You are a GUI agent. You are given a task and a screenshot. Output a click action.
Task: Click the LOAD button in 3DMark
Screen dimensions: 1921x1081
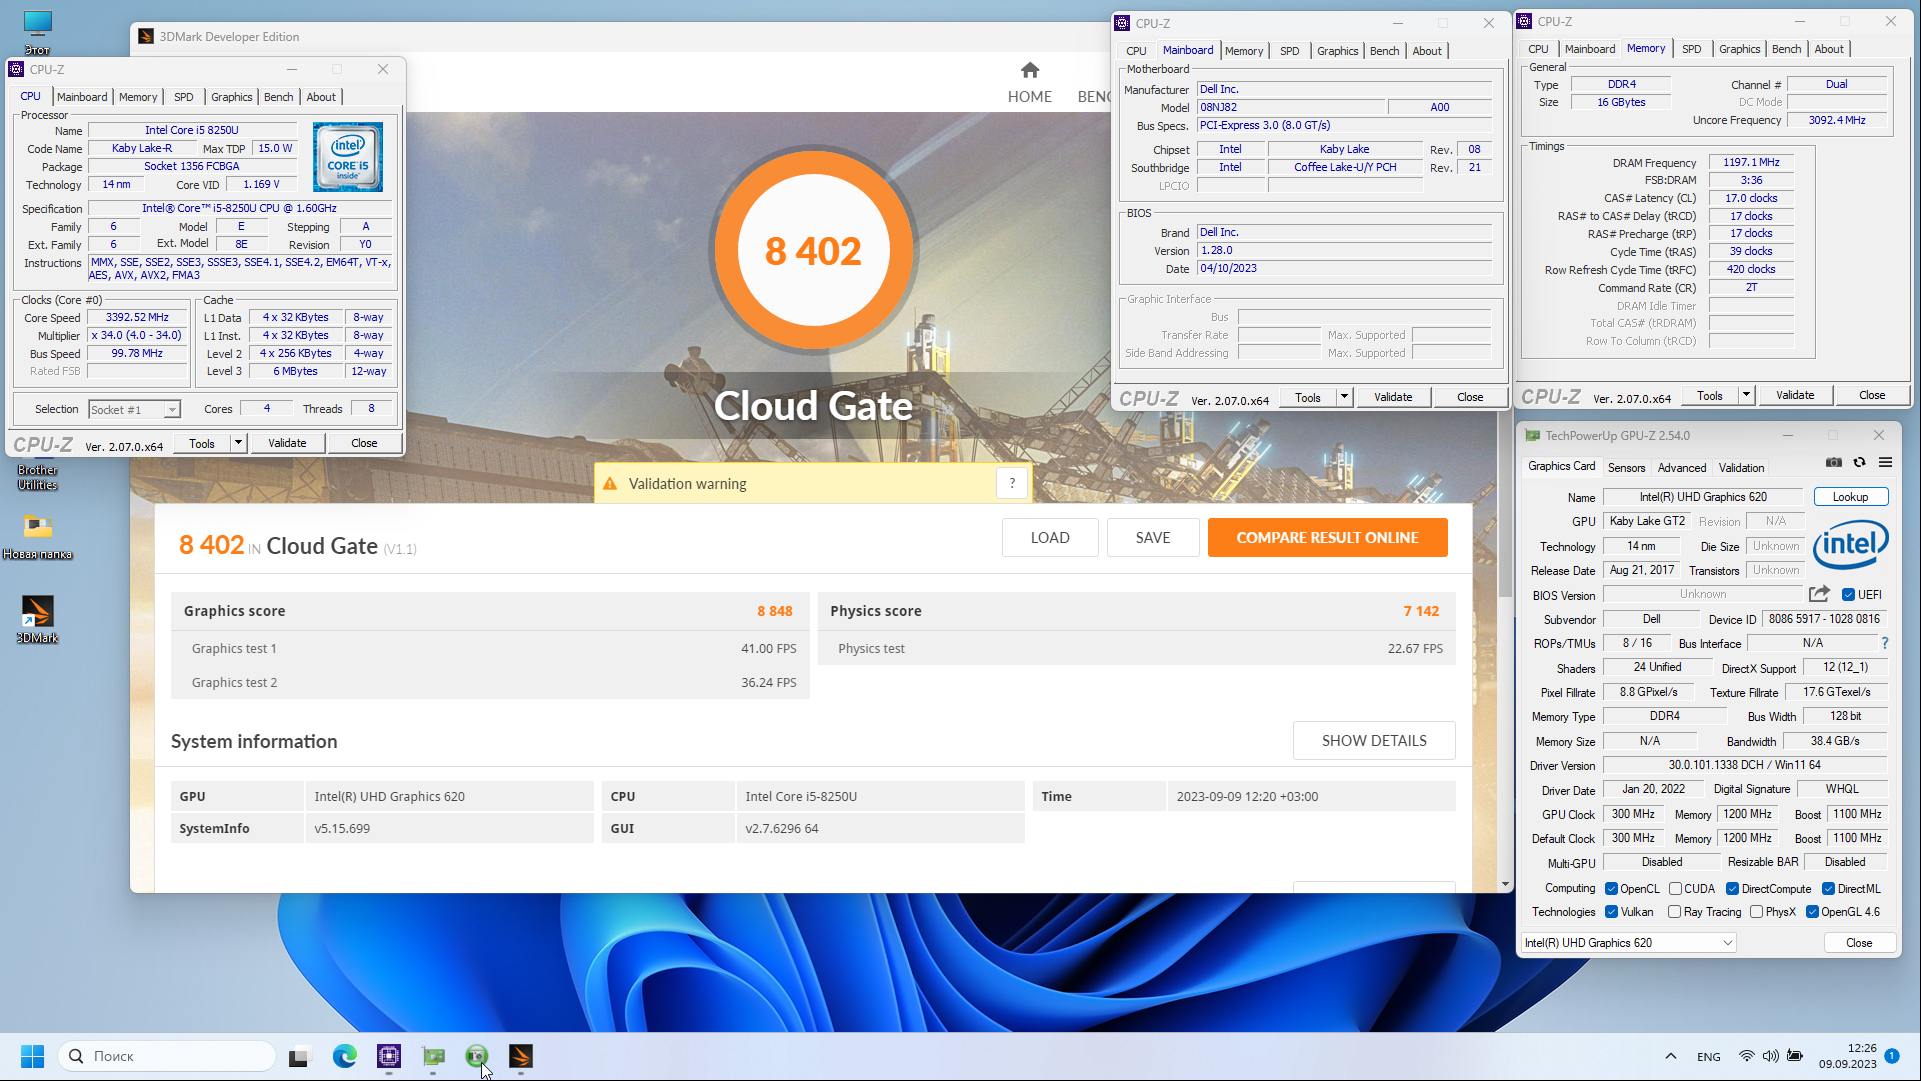coord(1050,538)
